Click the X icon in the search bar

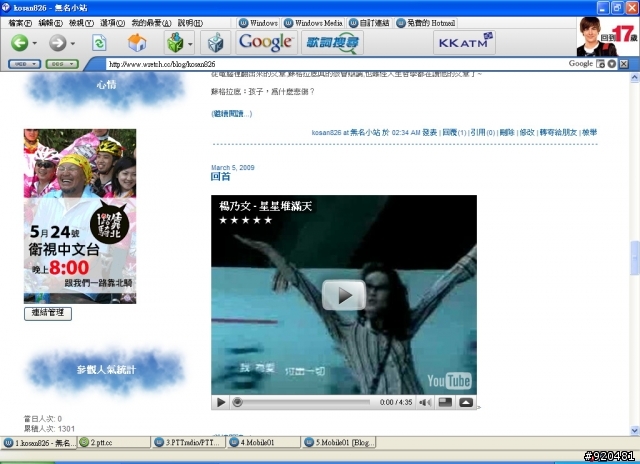(x=624, y=64)
